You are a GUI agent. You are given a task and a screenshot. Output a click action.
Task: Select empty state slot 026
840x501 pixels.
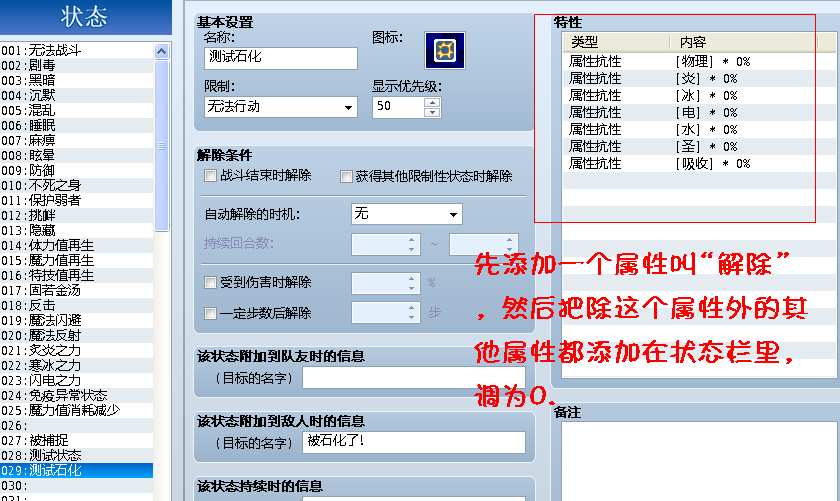pos(77,425)
